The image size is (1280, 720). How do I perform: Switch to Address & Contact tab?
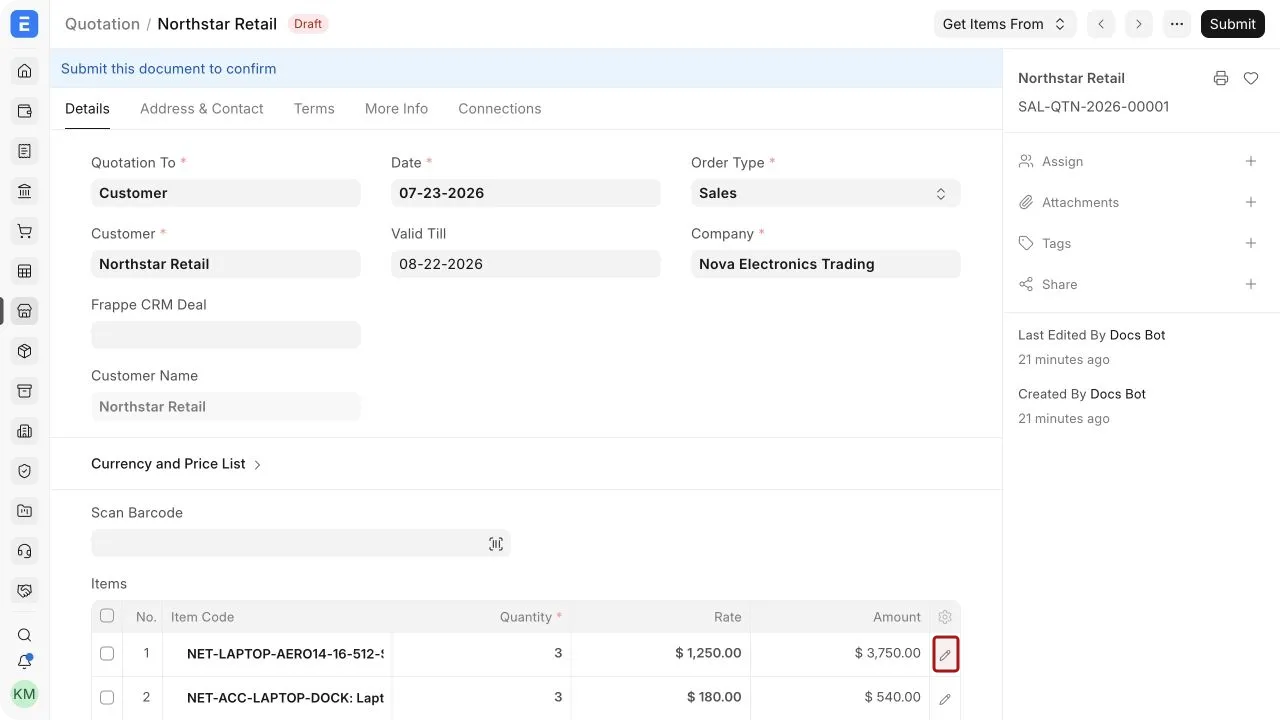[x=202, y=108]
